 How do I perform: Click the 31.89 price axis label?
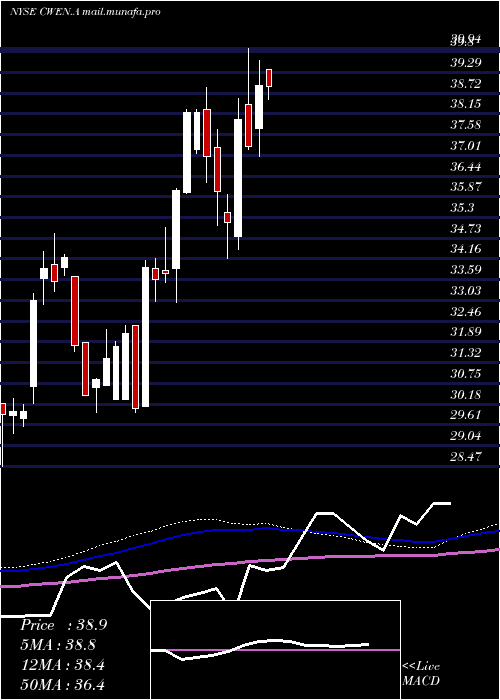coord(466,332)
